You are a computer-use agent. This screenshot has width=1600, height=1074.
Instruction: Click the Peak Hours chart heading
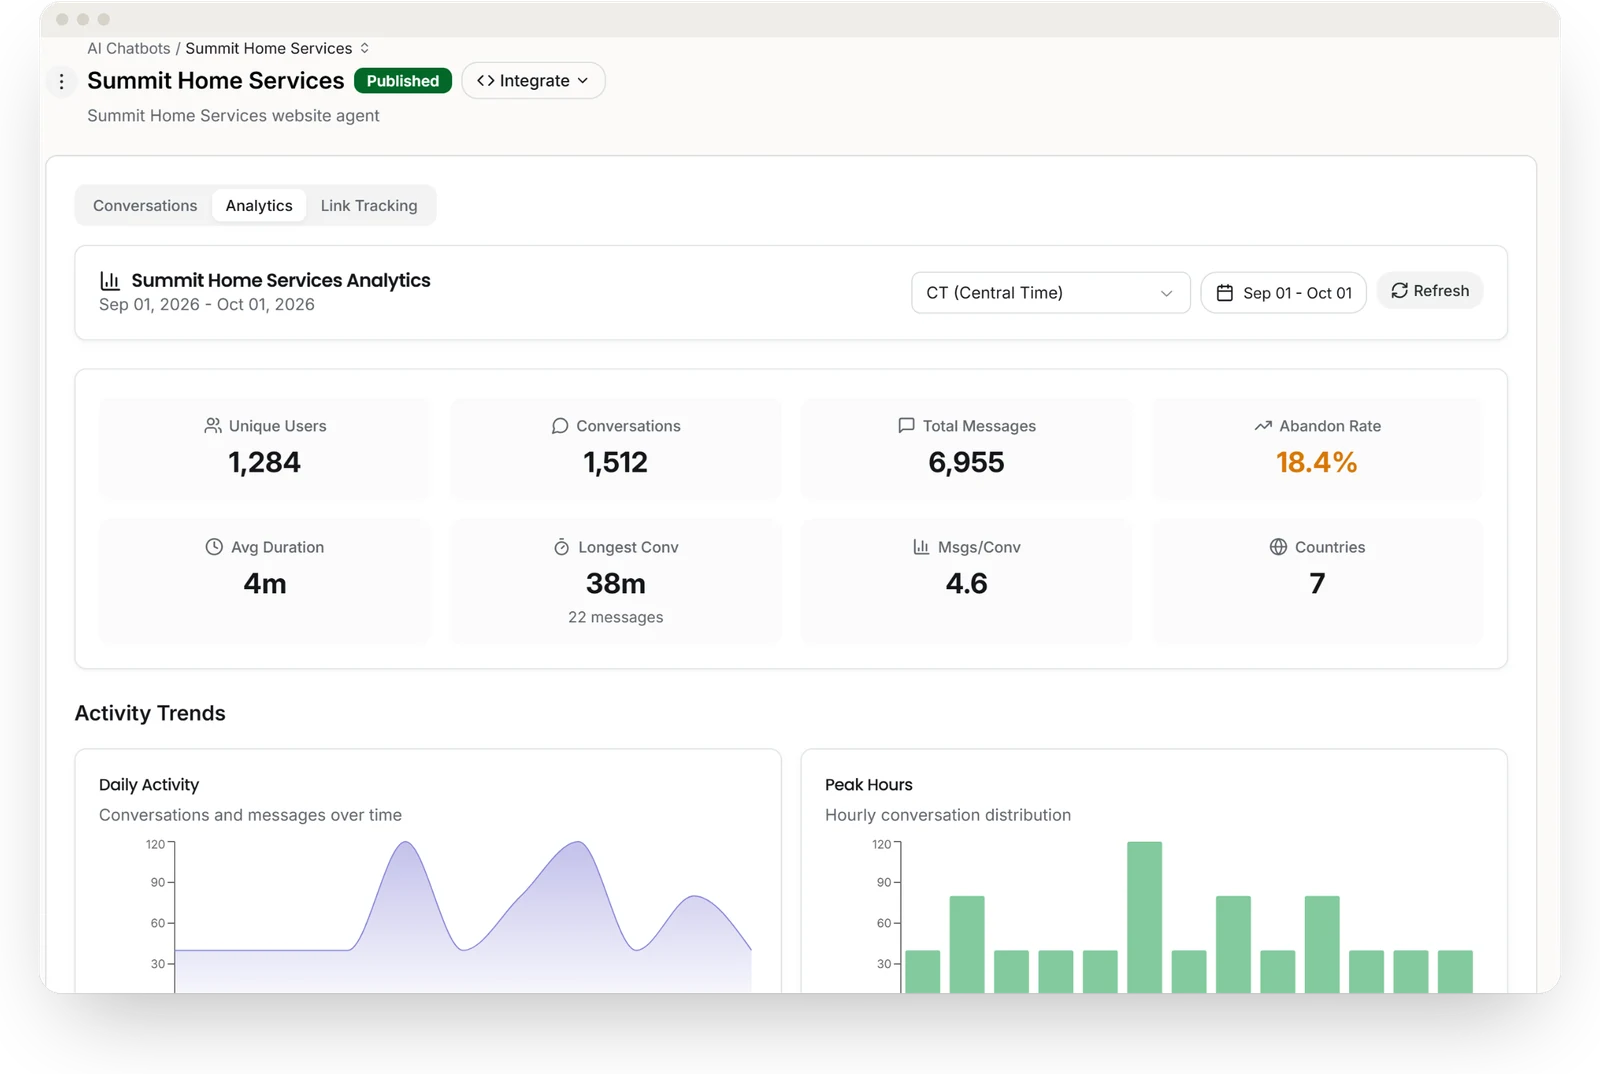point(869,785)
